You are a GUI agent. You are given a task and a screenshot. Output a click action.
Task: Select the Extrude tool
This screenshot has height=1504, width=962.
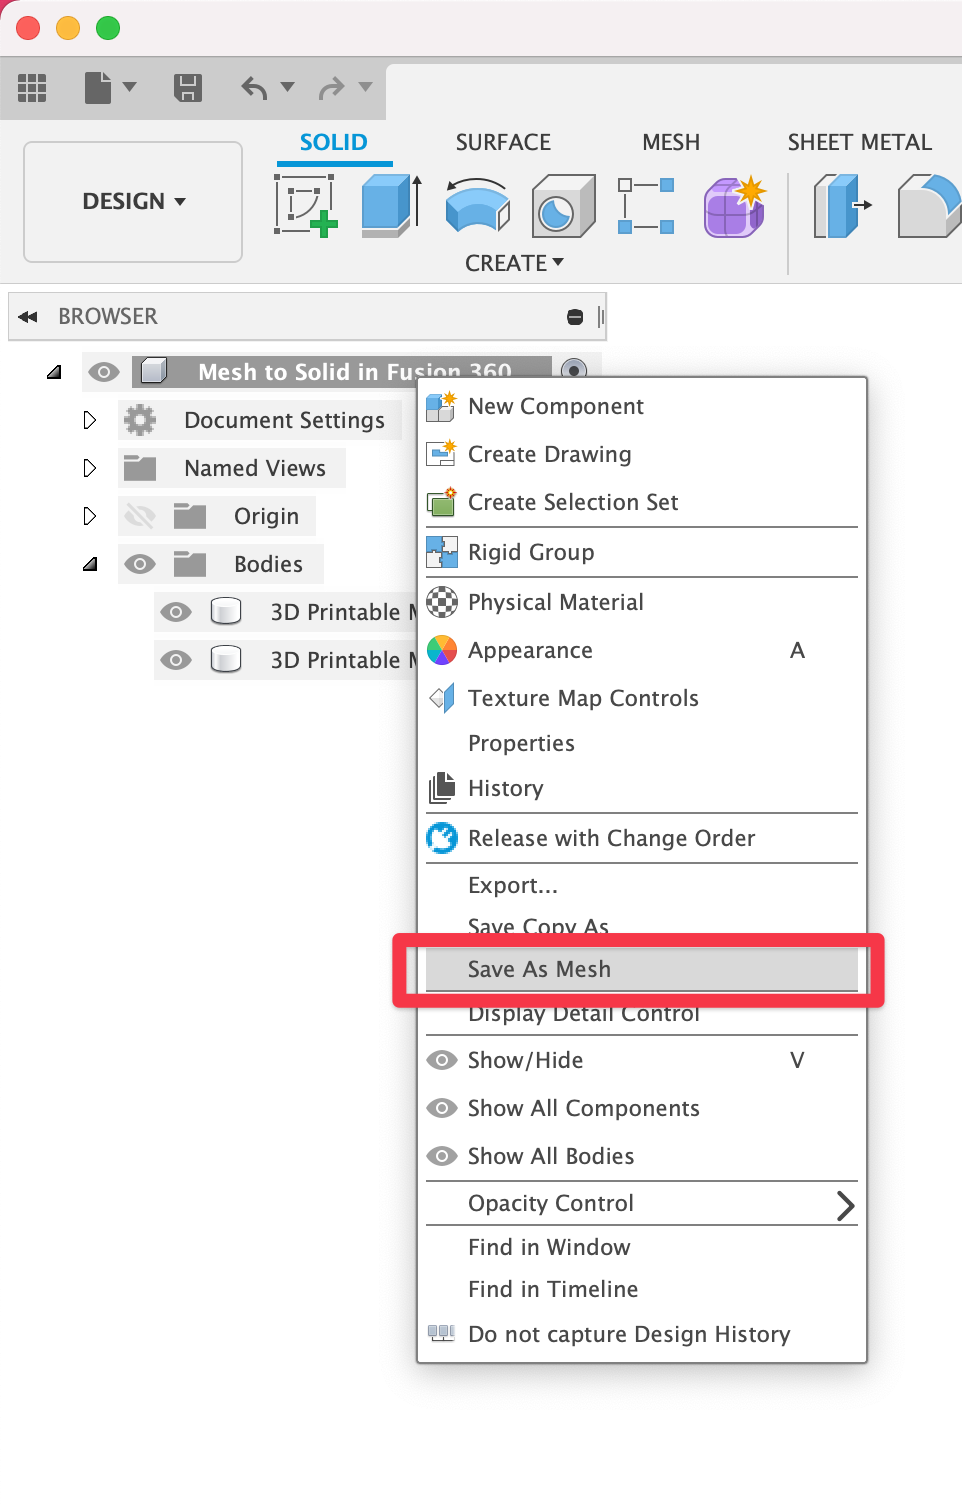click(391, 205)
